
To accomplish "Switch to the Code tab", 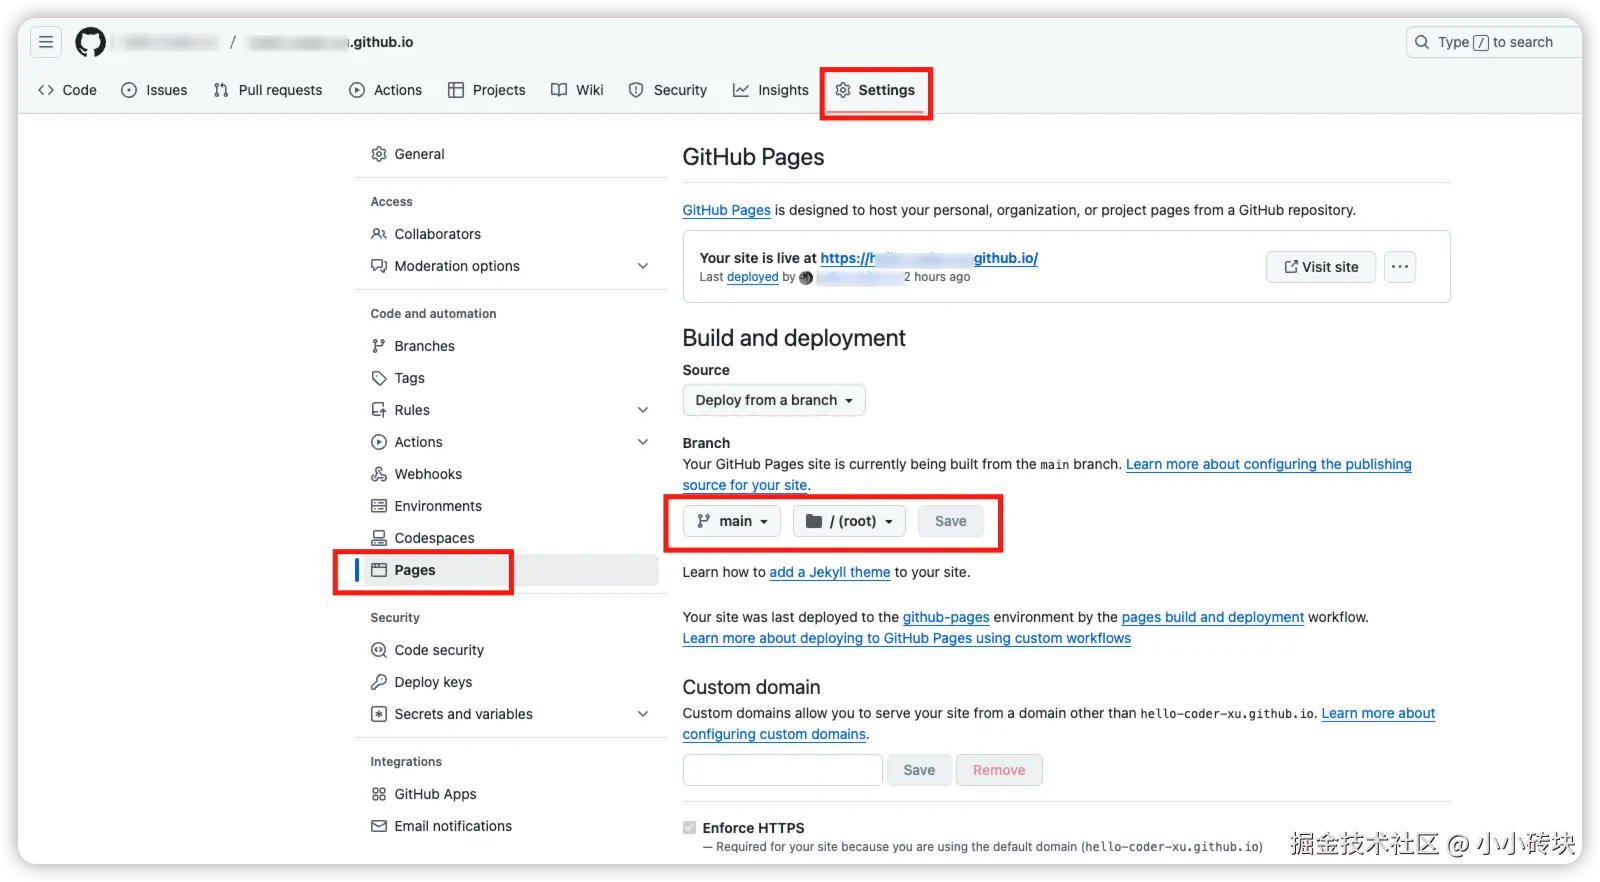I will (x=67, y=90).
